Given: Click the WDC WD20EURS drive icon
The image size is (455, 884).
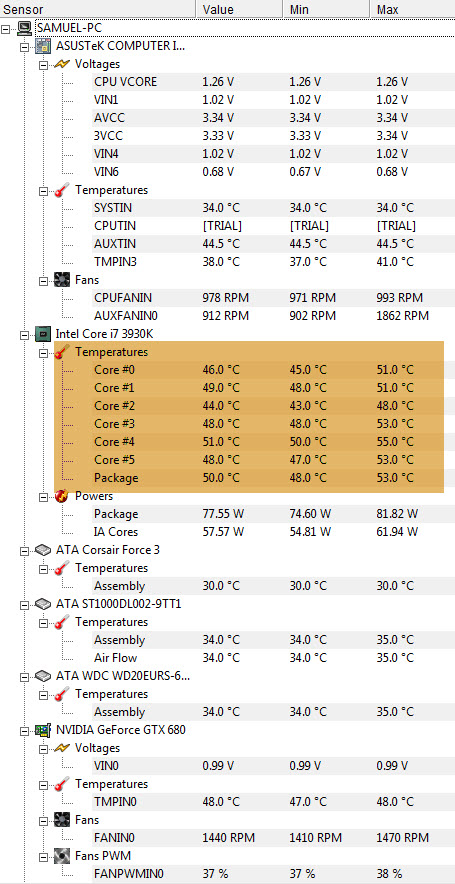Looking at the screenshot, I should [43, 675].
